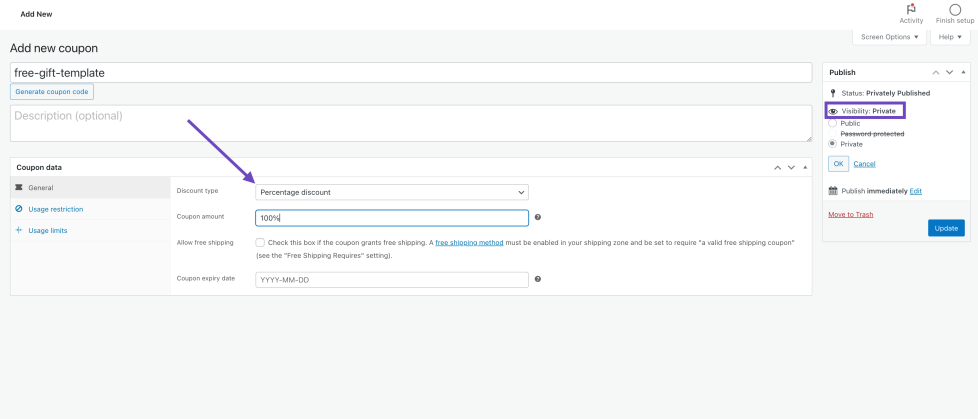Switch to the Usage restriction tab
This screenshot has height=419, width=978.
coord(55,209)
